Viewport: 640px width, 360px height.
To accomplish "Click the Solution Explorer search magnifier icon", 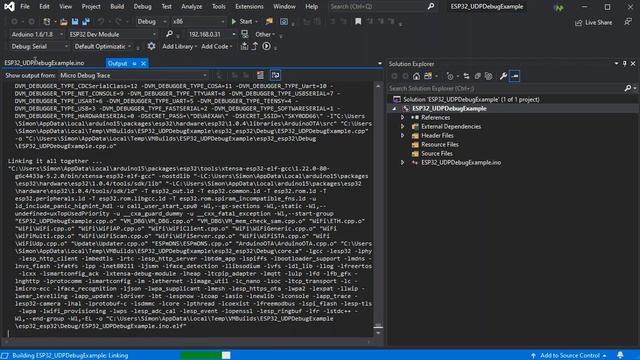I will (x=628, y=88).
